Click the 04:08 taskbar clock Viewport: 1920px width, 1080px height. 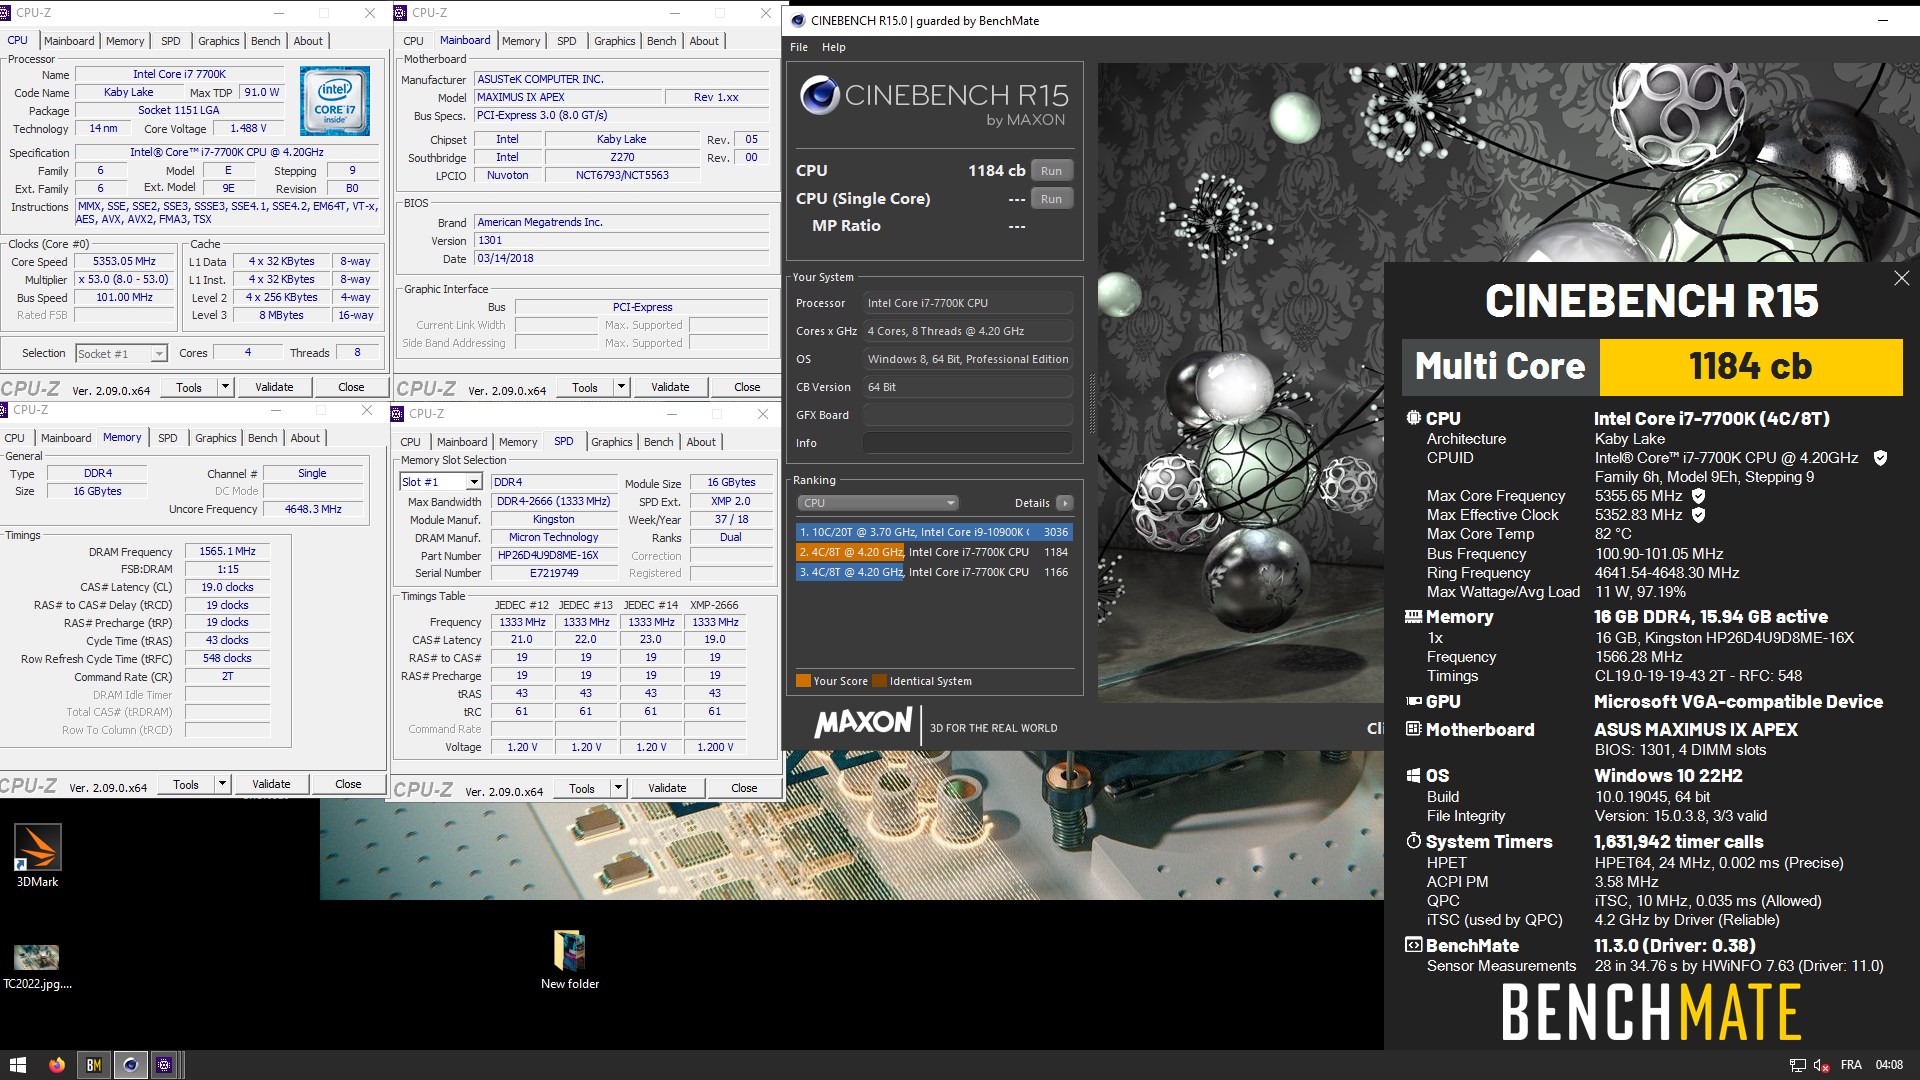[x=1889, y=1065]
